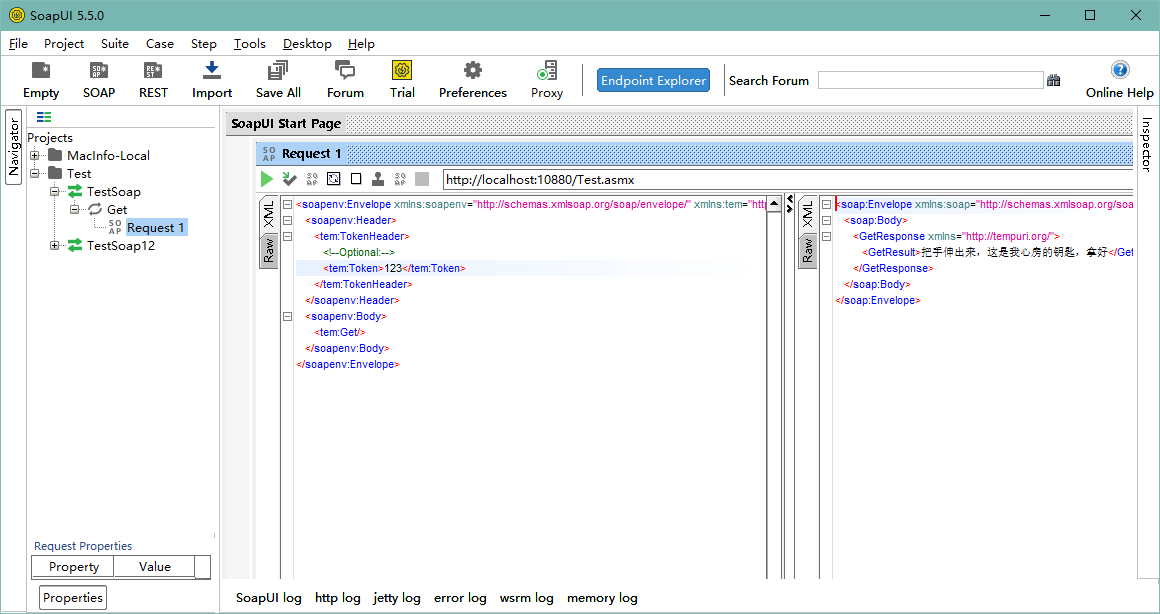The height and width of the screenshot is (614, 1160).
Task: Click the Test project folder icon
Action: pyautogui.click(x=55, y=173)
